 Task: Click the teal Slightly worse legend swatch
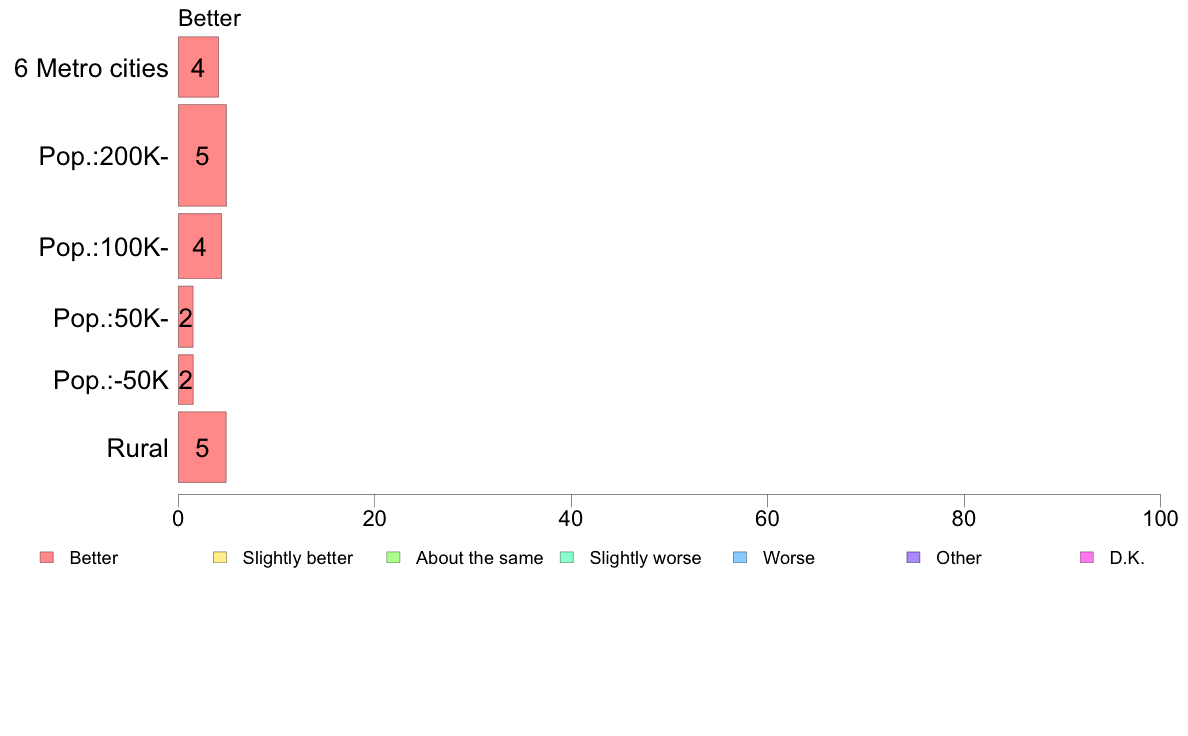pos(567,558)
